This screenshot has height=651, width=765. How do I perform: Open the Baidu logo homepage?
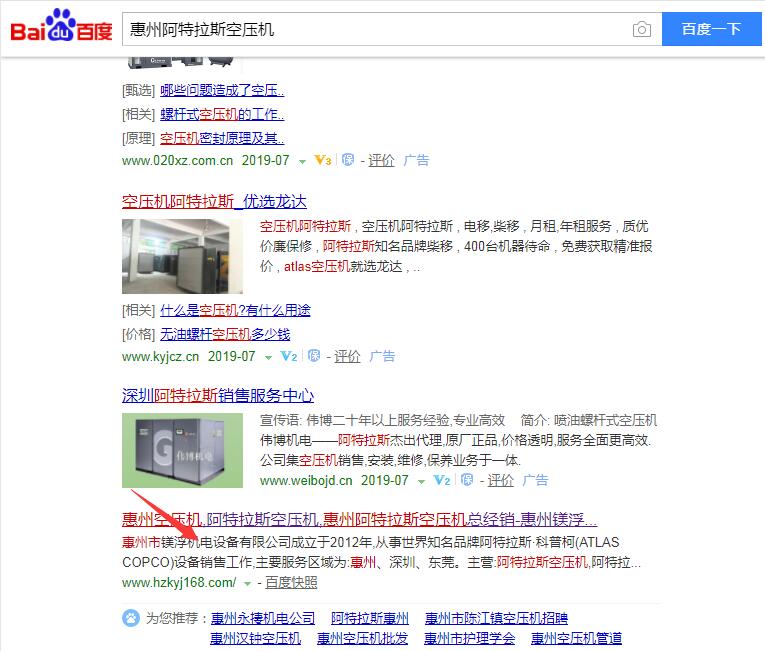point(61,25)
